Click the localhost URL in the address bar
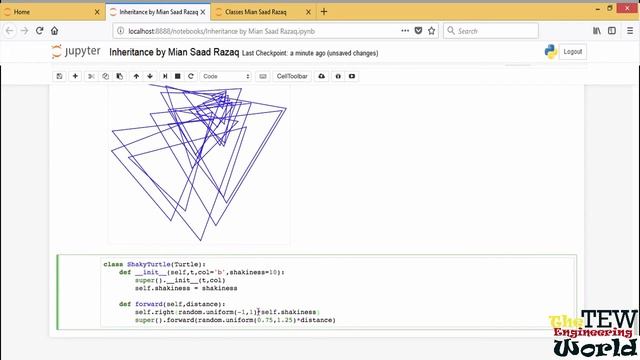 tap(221, 31)
